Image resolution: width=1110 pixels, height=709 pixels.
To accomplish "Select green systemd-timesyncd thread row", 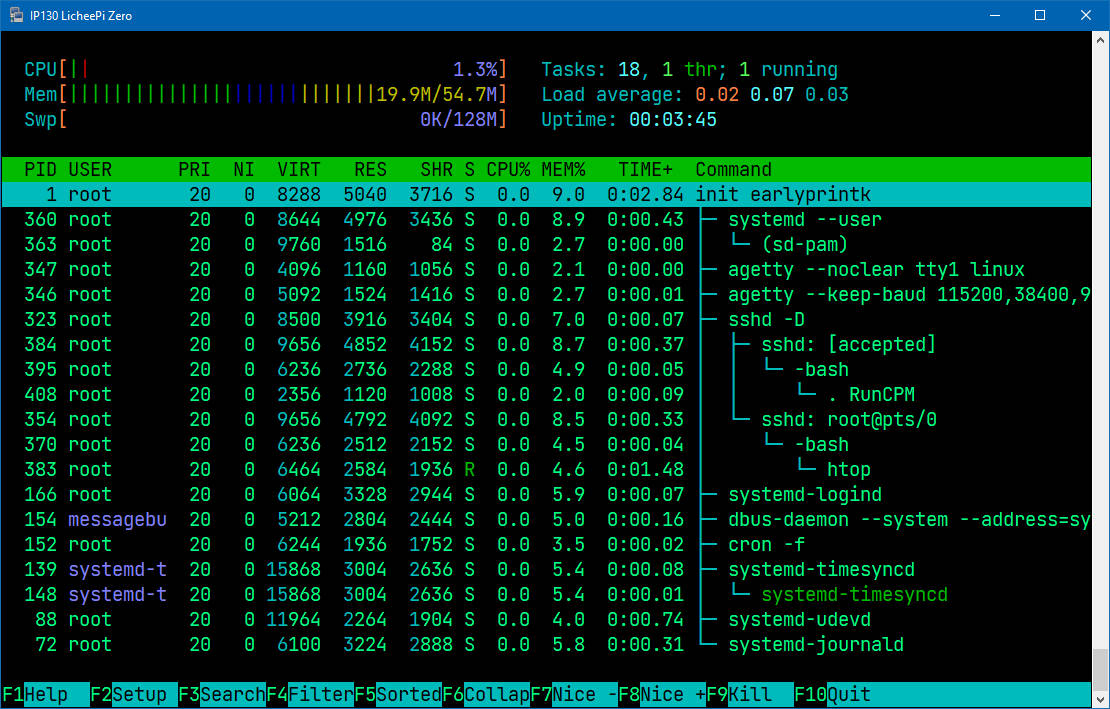I will (x=546, y=594).
